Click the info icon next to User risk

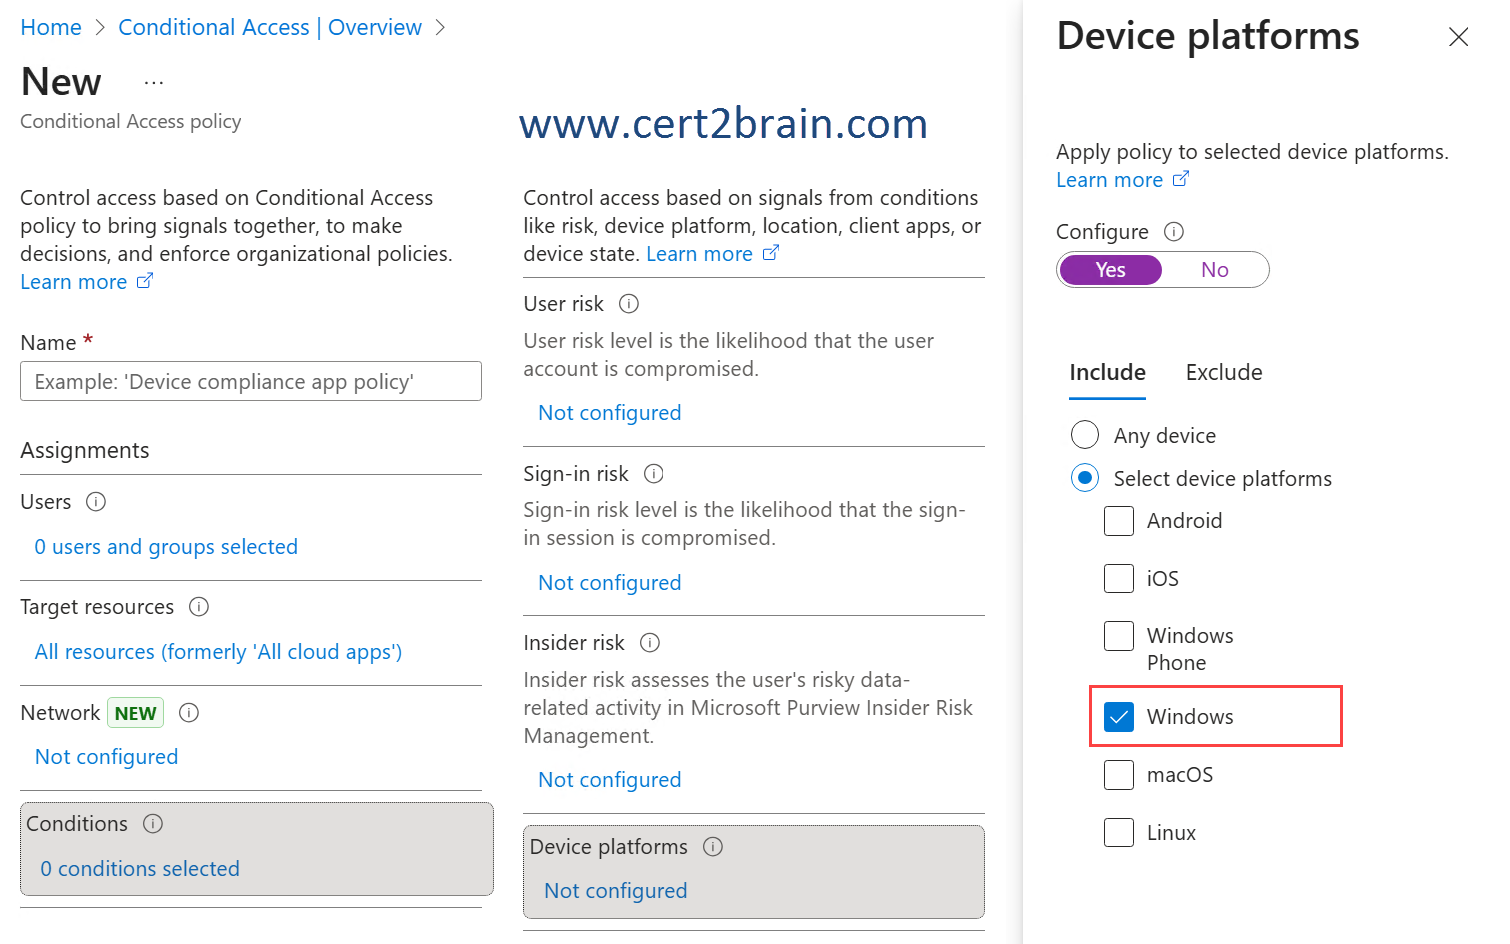click(629, 304)
